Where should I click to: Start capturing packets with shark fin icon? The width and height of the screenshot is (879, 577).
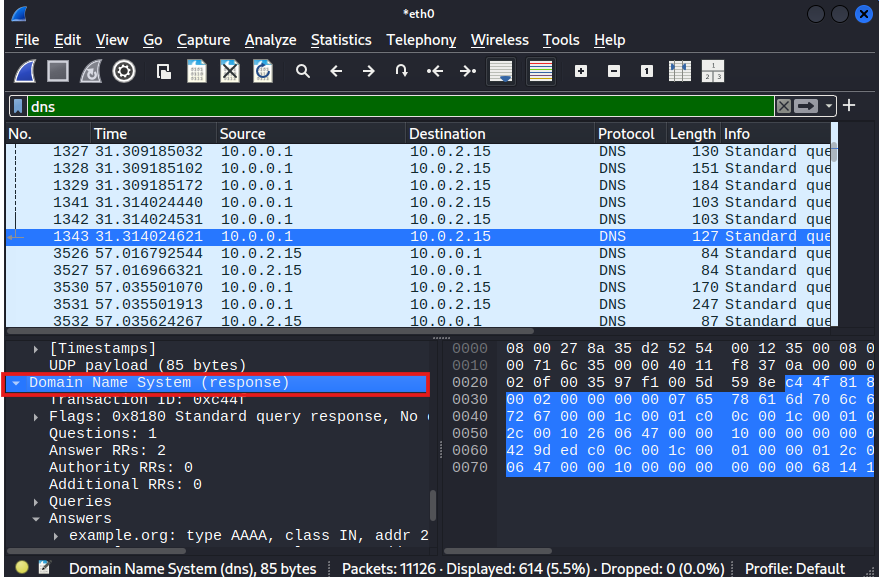25,71
